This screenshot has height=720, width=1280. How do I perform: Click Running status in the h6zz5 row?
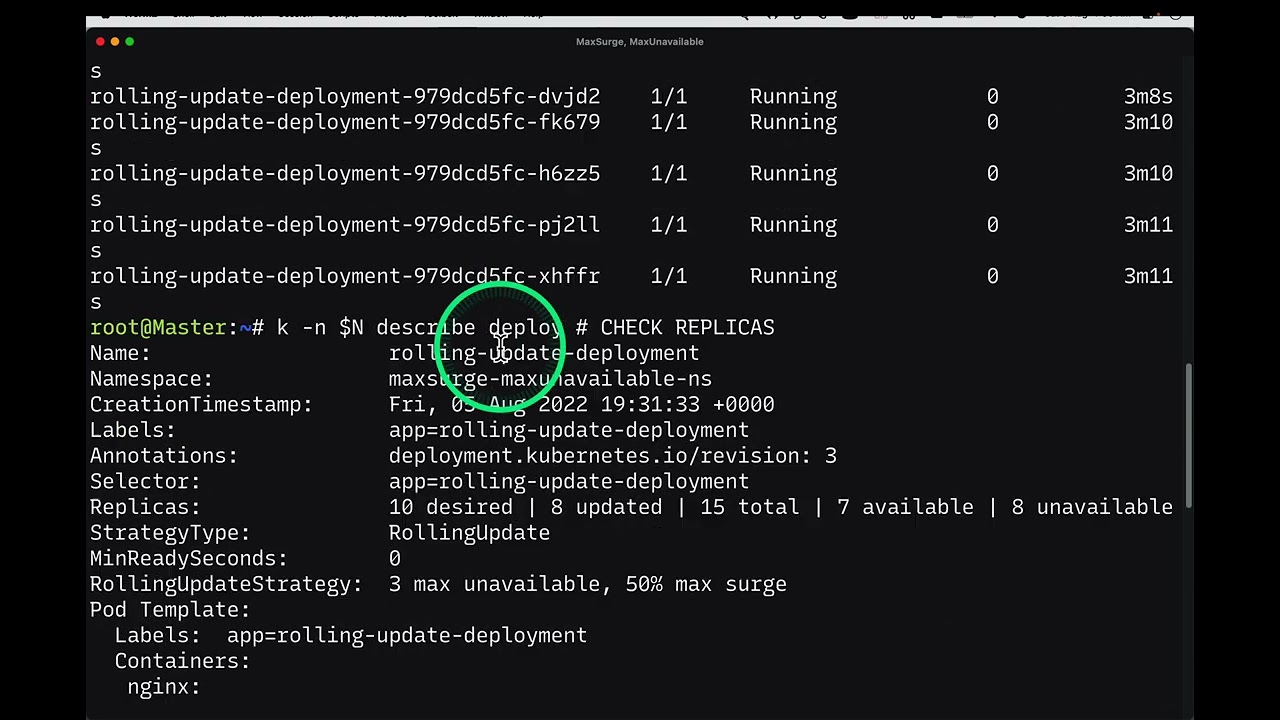pyautogui.click(x=793, y=174)
